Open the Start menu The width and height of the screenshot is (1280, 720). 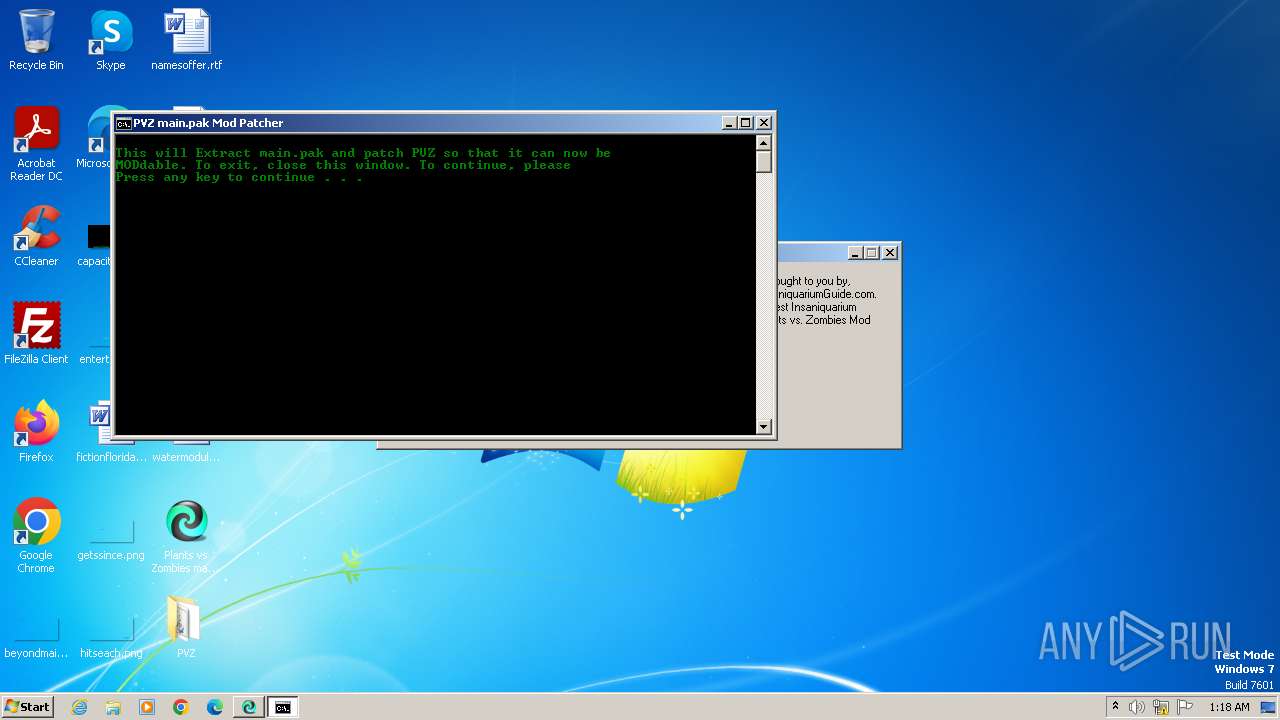click(27, 707)
